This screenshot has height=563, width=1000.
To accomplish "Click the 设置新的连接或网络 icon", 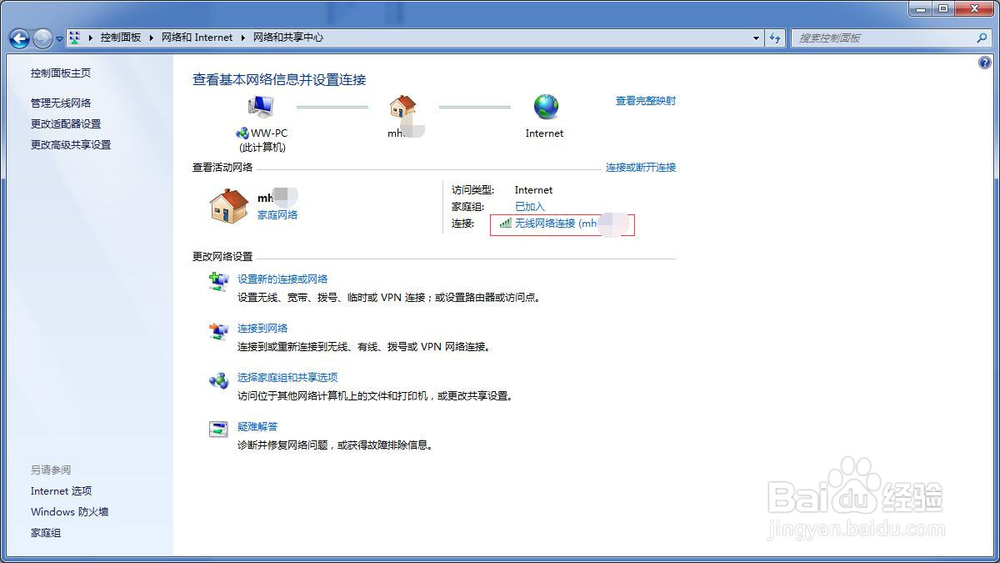I will point(218,281).
